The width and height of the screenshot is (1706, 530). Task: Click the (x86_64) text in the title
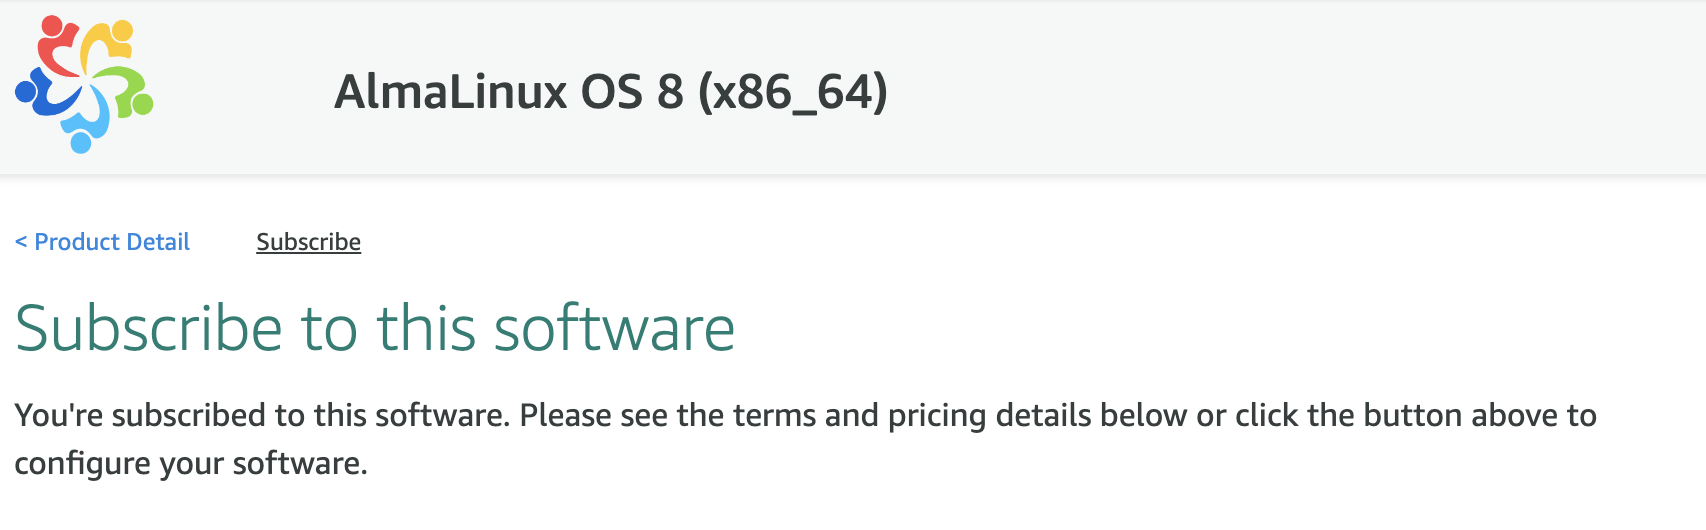tap(792, 92)
